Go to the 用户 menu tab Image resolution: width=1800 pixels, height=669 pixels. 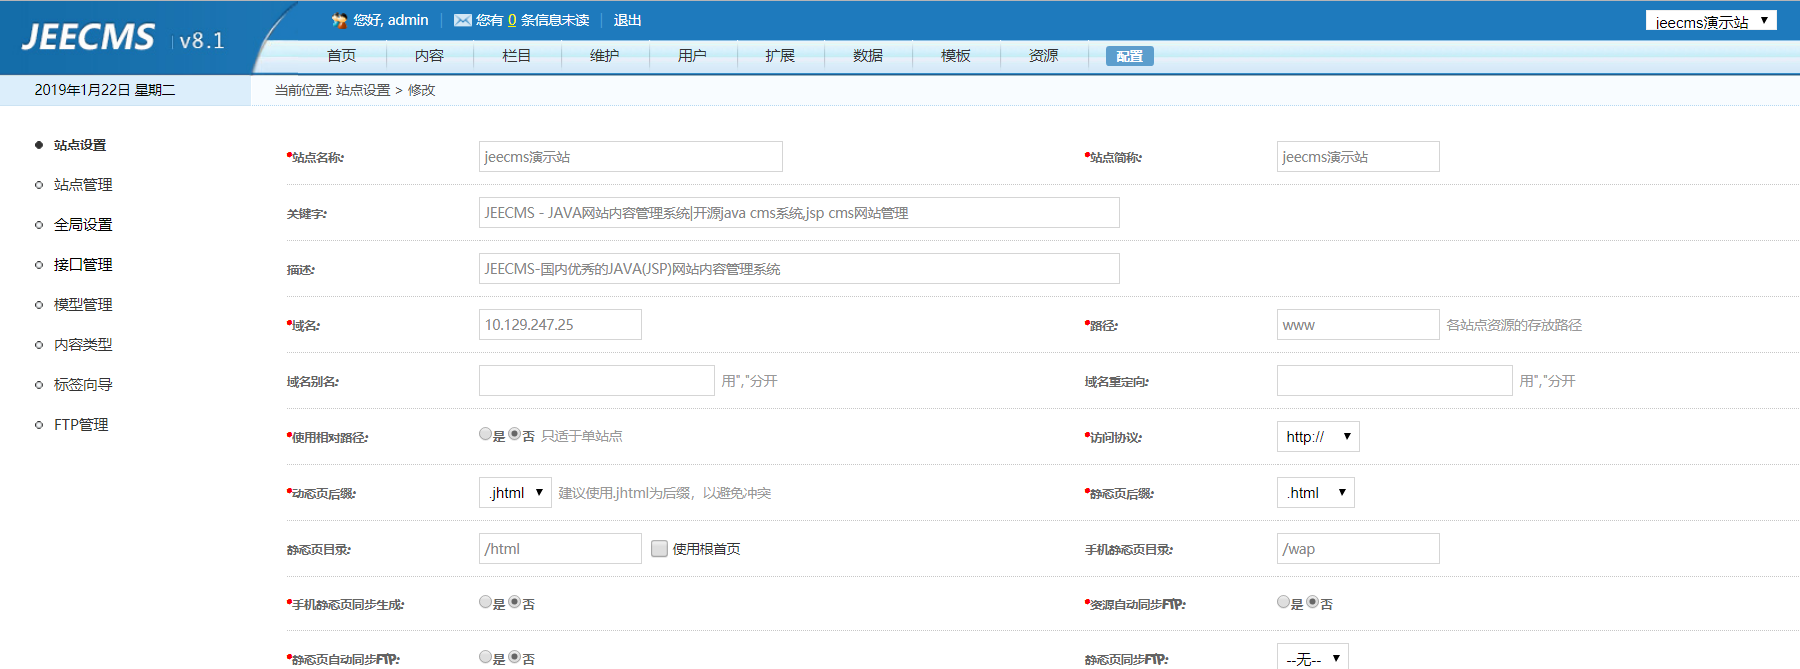692,56
